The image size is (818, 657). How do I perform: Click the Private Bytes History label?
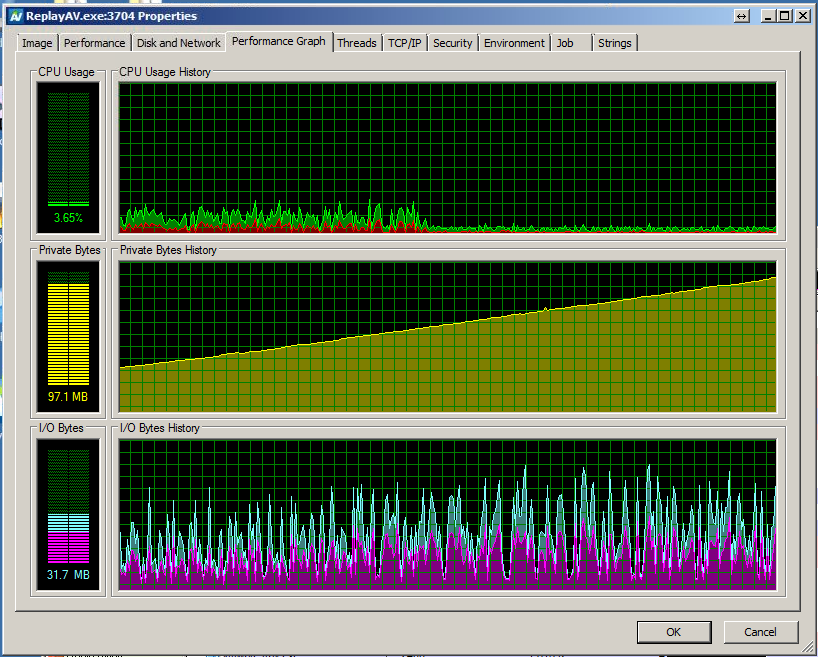coord(168,250)
